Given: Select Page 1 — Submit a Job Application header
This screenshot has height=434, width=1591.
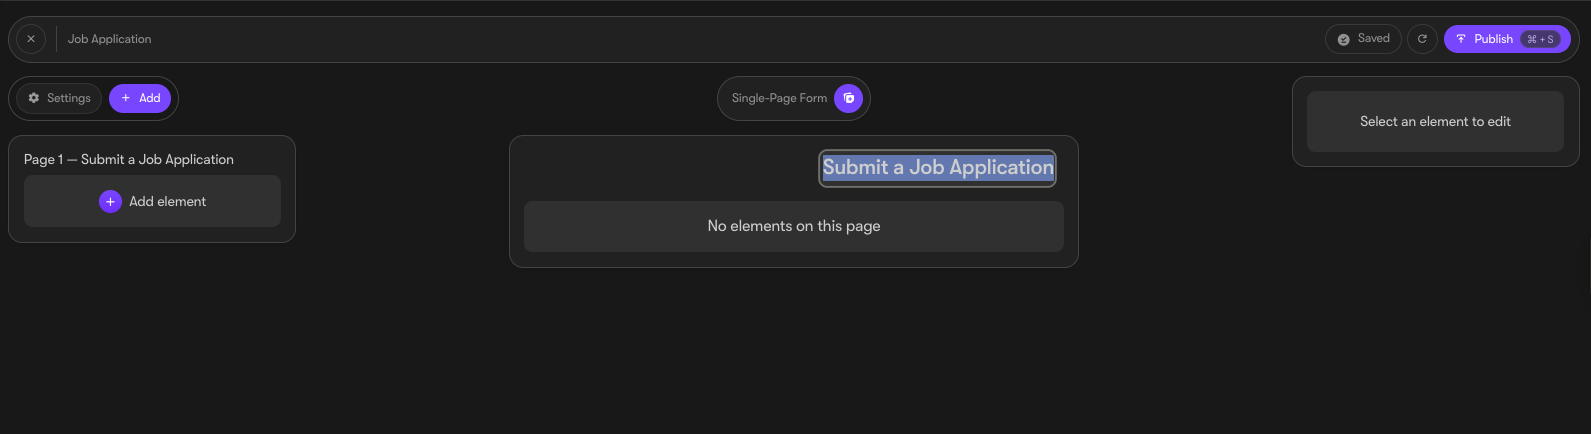Looking at the screenshot, I should [129, 159].
